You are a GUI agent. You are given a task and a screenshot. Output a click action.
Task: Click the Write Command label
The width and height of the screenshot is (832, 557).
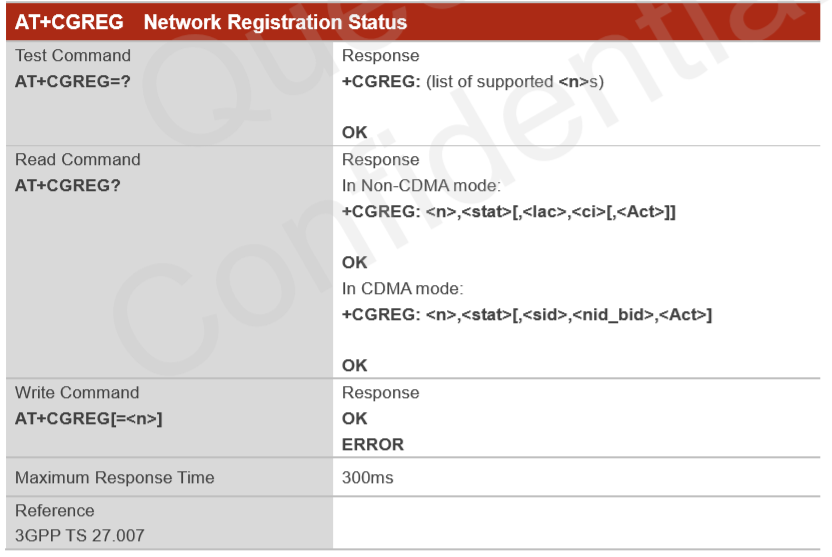click(x=77, y=393)
